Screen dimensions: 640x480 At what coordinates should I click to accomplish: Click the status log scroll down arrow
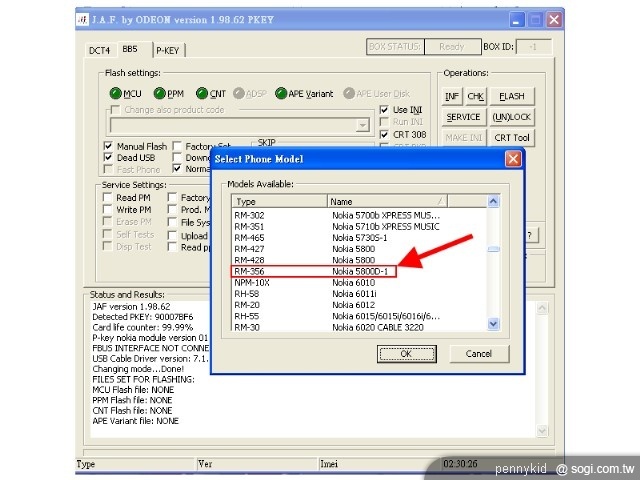(x=542, y=431)
